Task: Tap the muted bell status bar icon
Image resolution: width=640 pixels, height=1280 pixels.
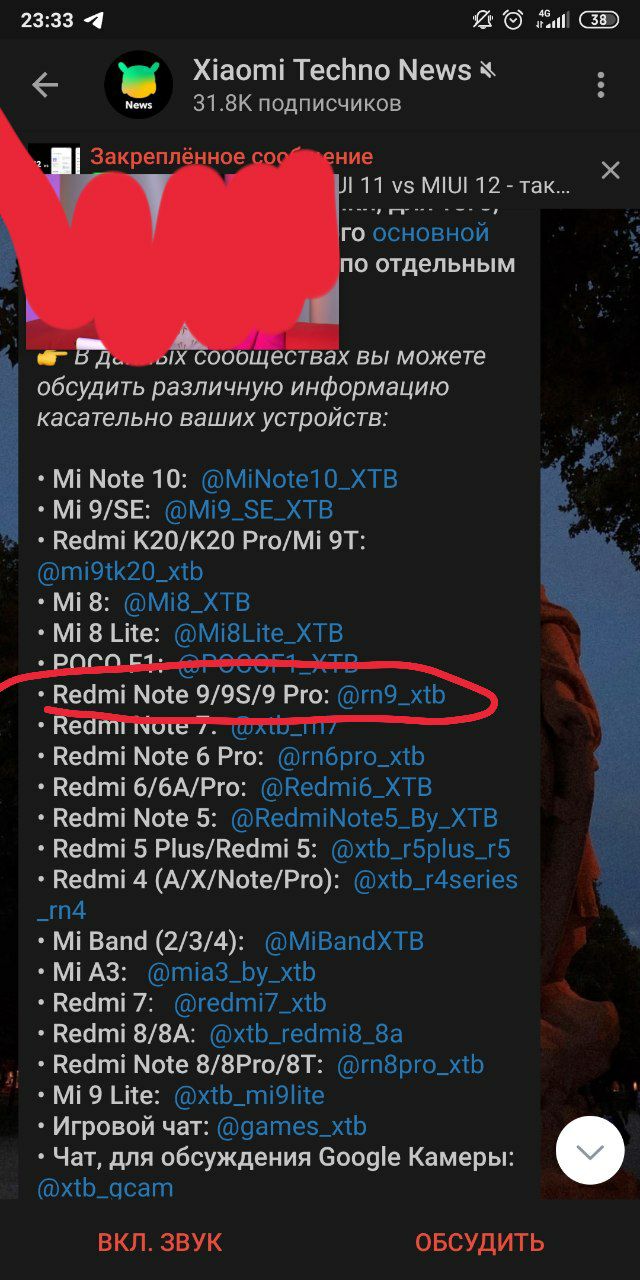Action: [x=483, y=20]
